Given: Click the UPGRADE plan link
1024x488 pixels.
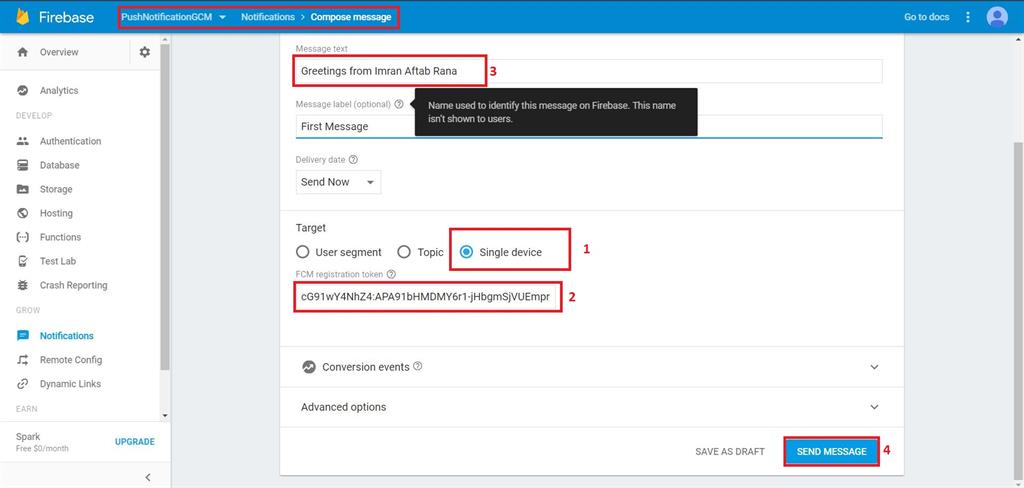Looking at the screenshot, I should coord(135,442).
